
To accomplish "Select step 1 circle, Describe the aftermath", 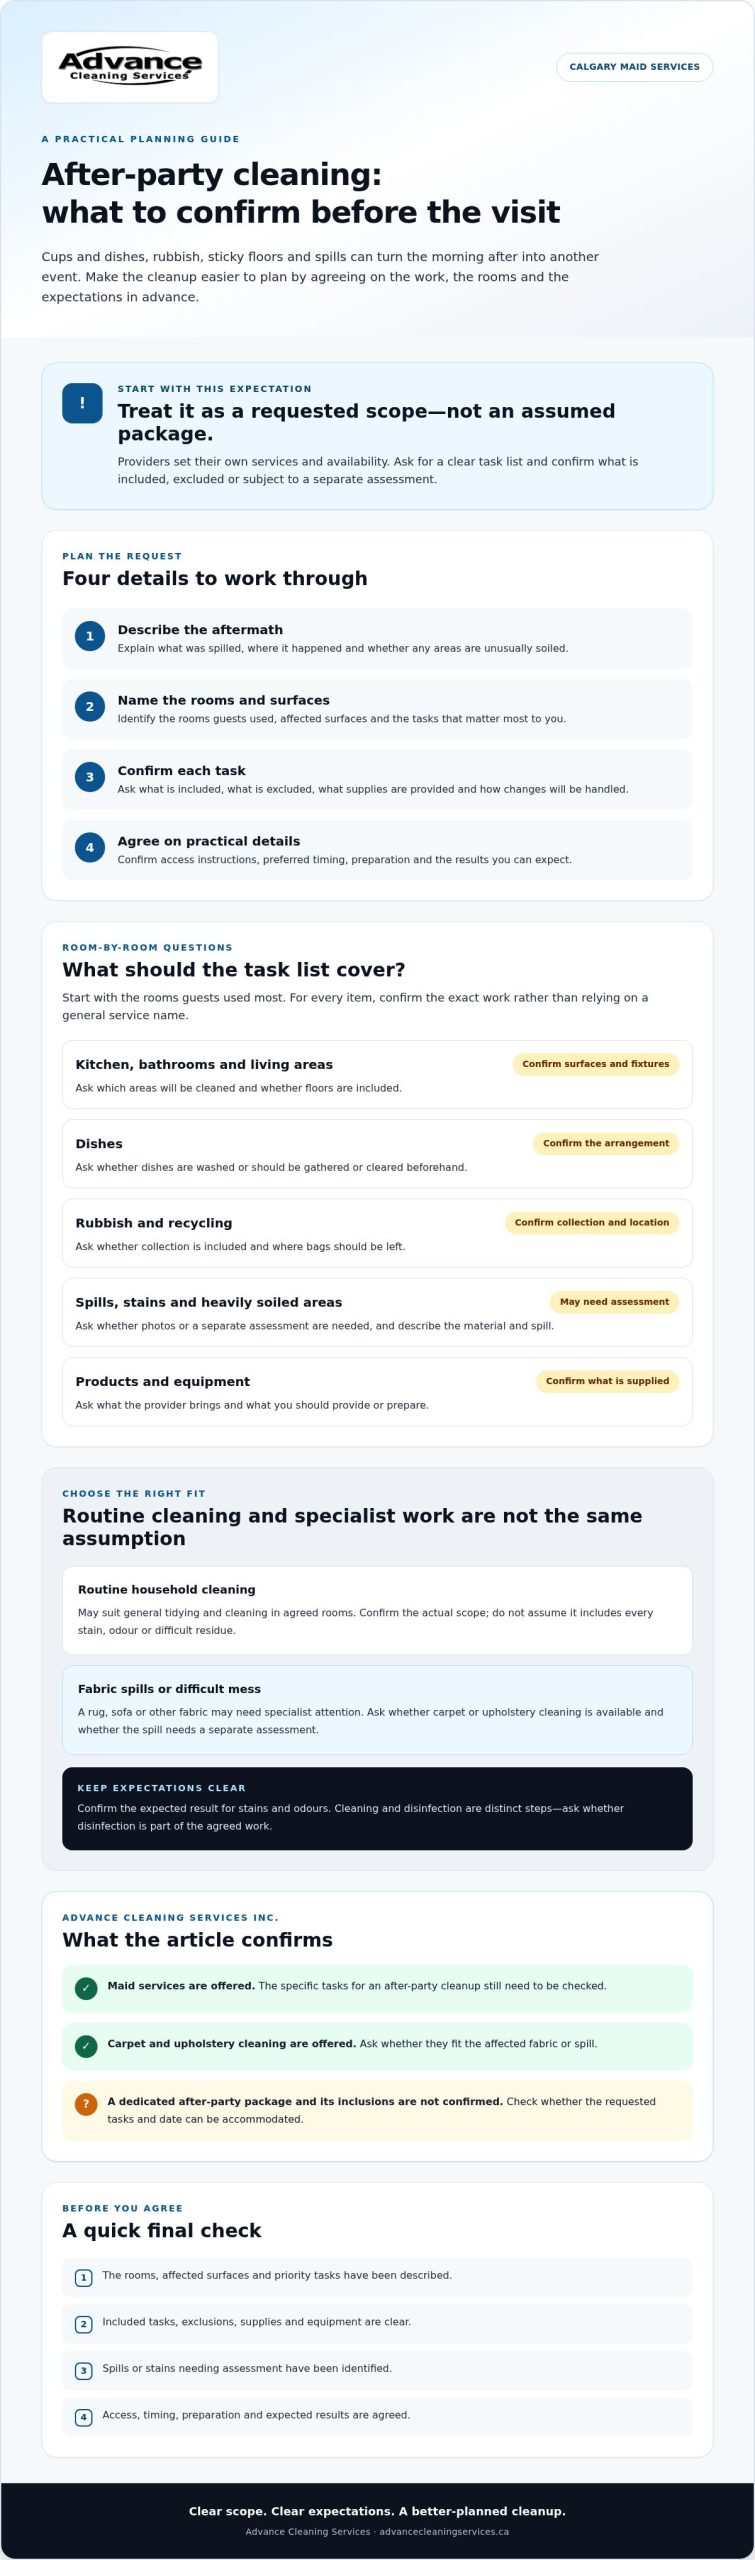I will 90,636.
